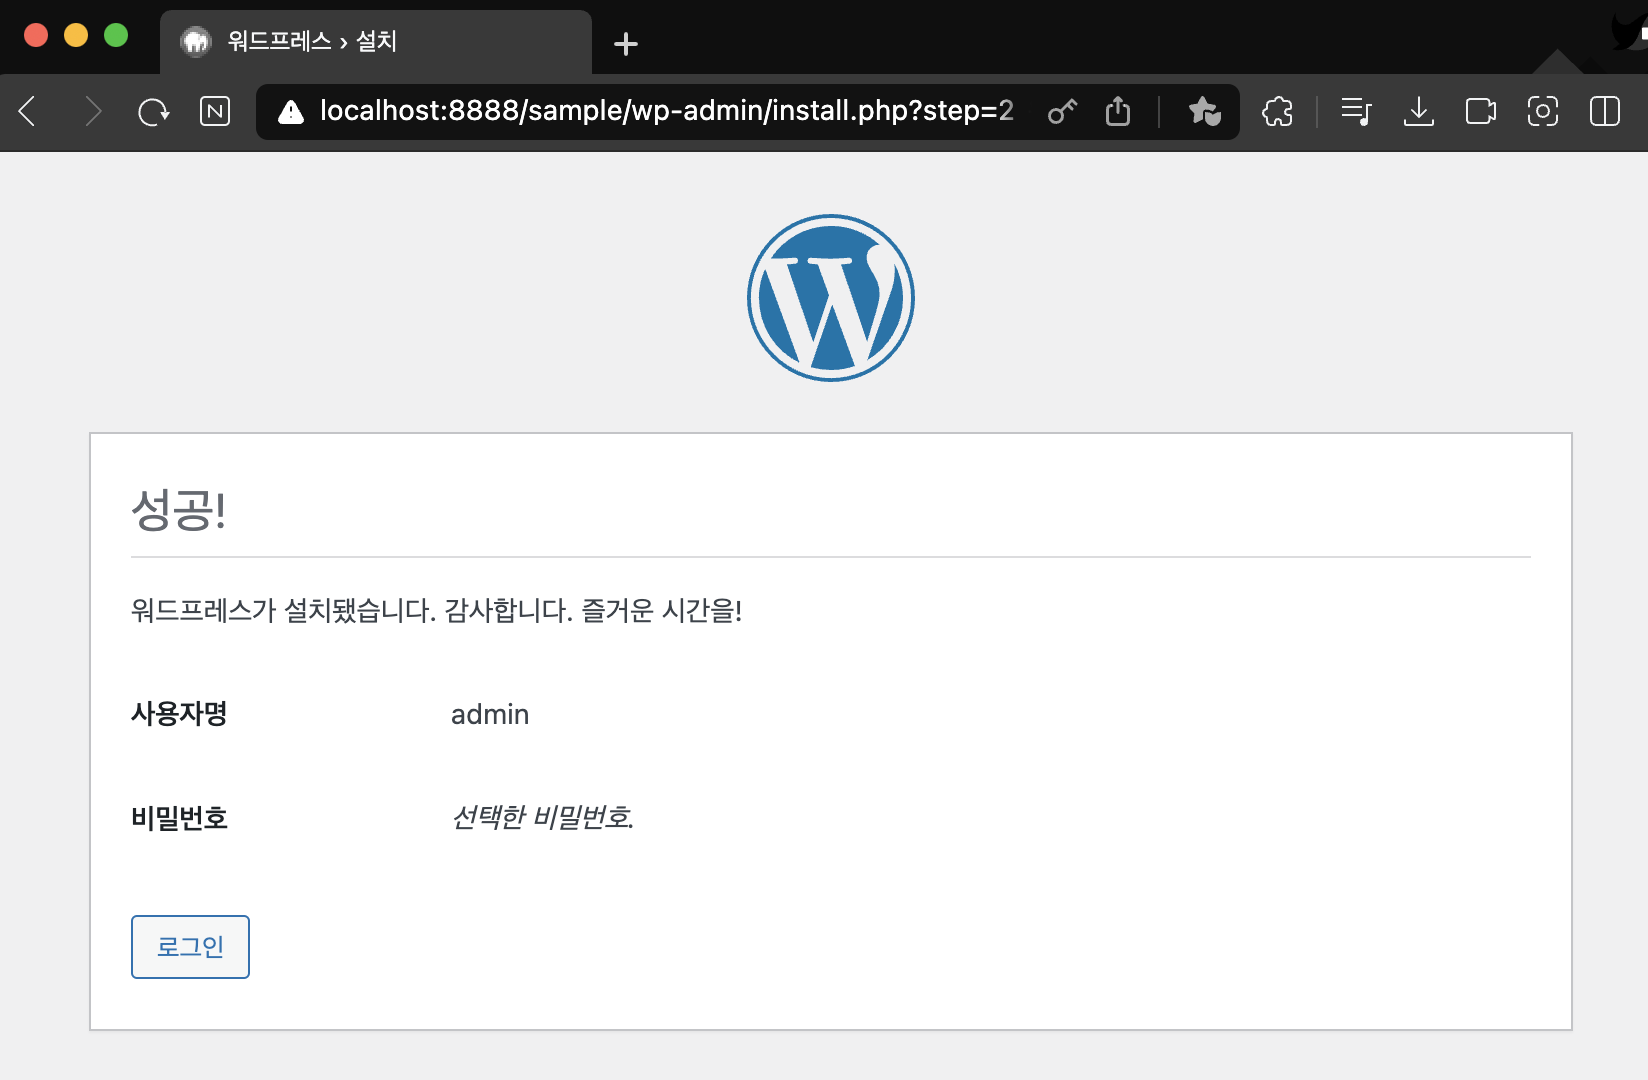Click the browser forward arrow
This screenshot has height=1080, width=1648.
click(x=93, y=111)
